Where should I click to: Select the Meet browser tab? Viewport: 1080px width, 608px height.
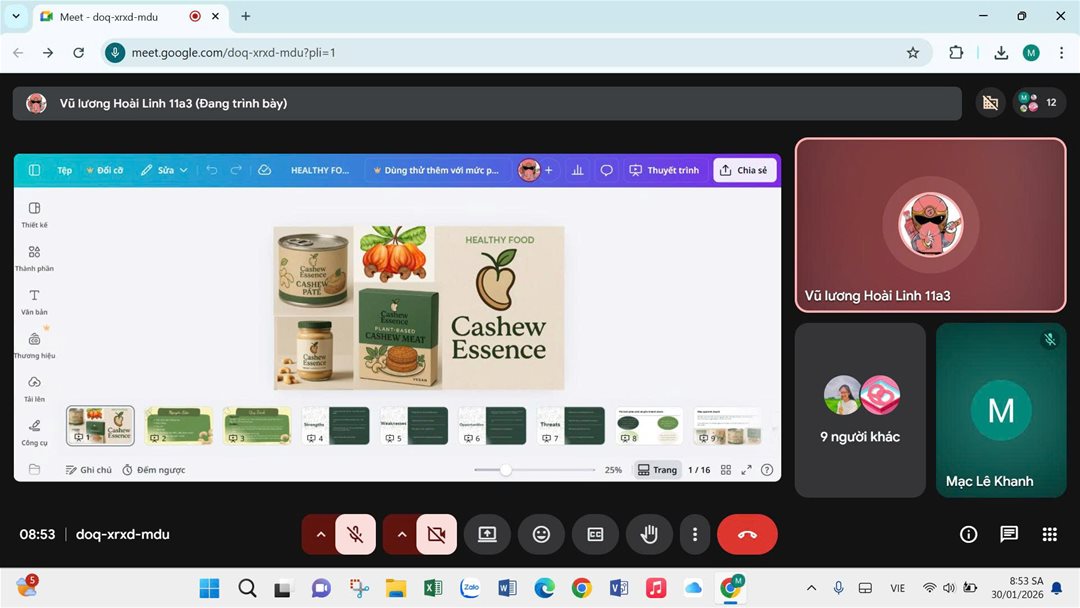[x=110, y=16]
